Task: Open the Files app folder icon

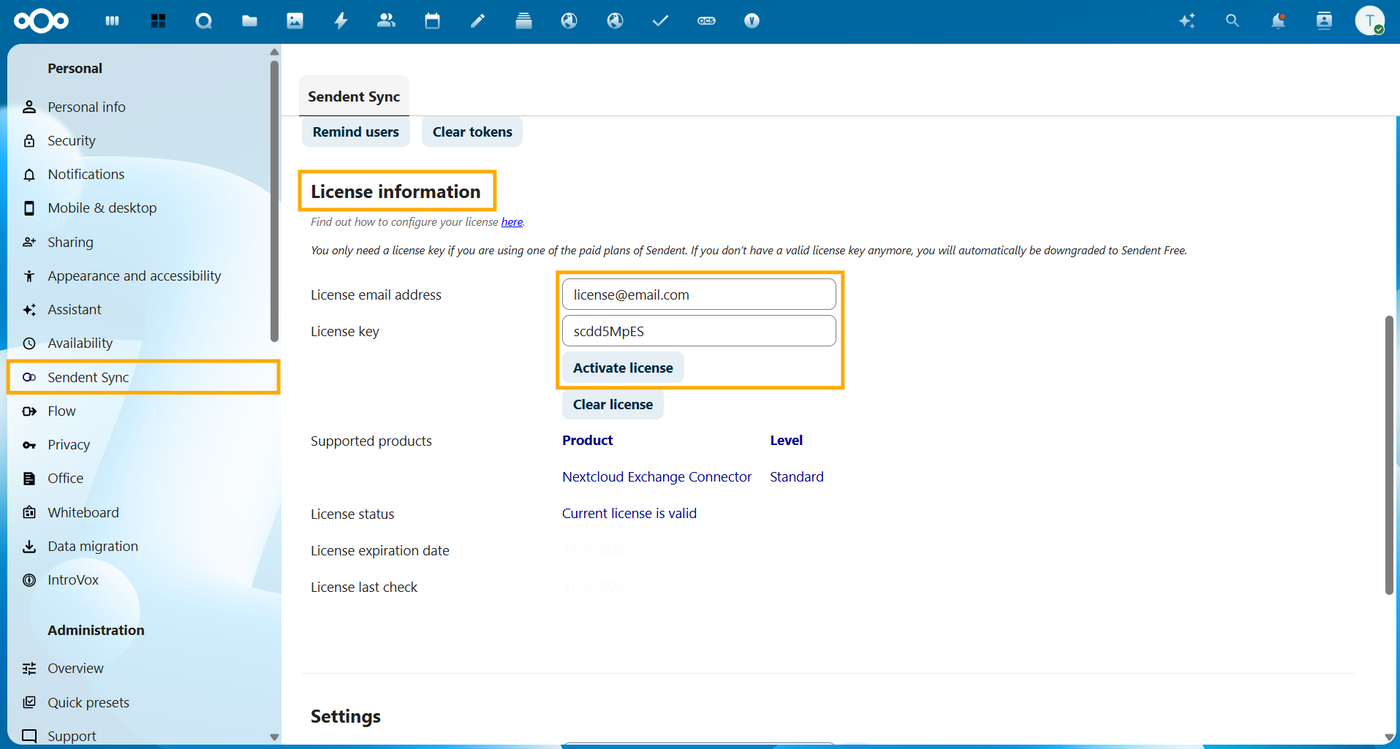Action: (249, 21)
